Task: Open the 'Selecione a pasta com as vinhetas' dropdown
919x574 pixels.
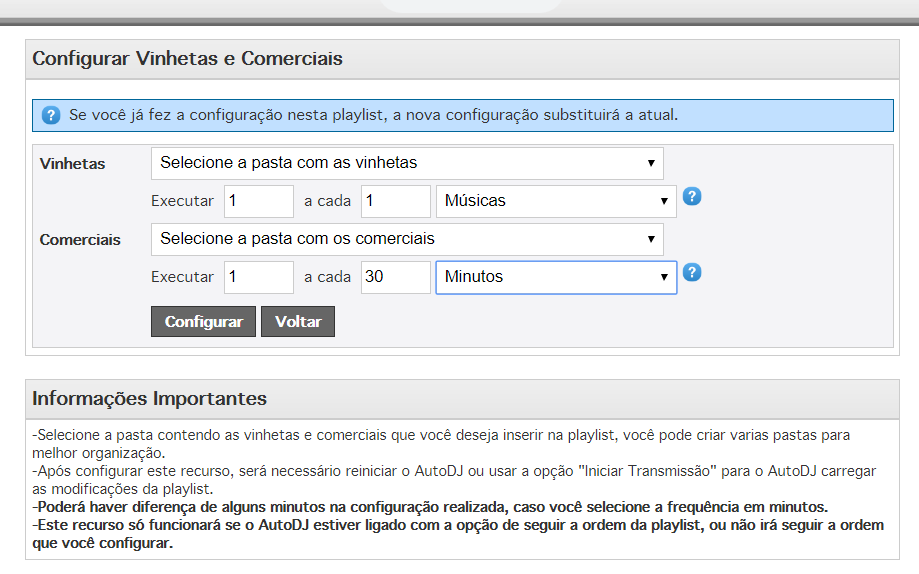Action: coord(407,163)
